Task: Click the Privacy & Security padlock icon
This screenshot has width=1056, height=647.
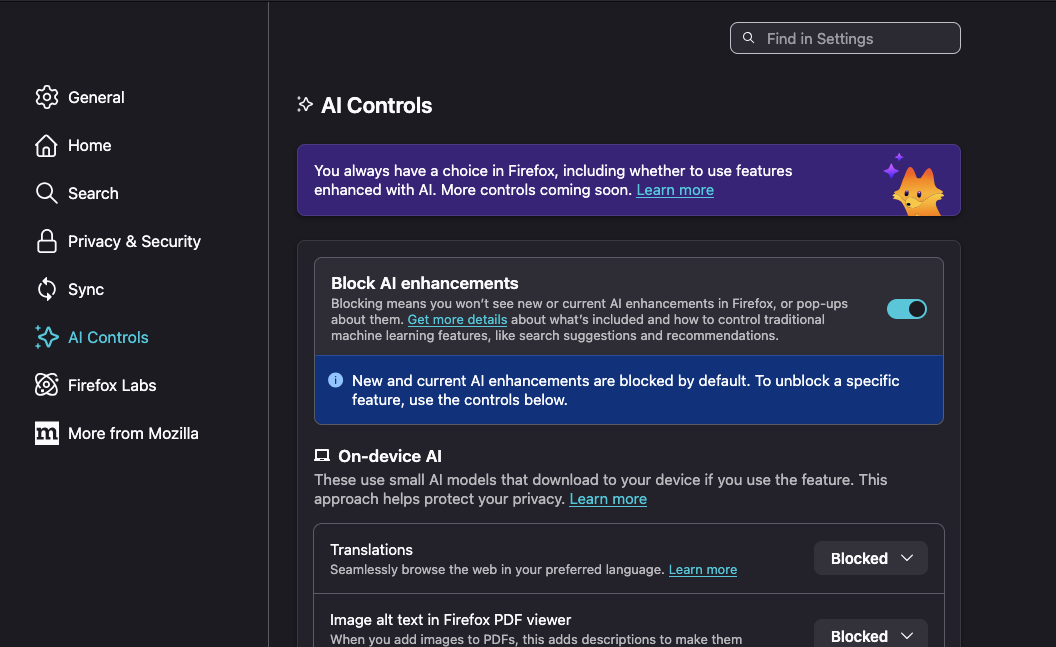Action: tap(47, 241)
